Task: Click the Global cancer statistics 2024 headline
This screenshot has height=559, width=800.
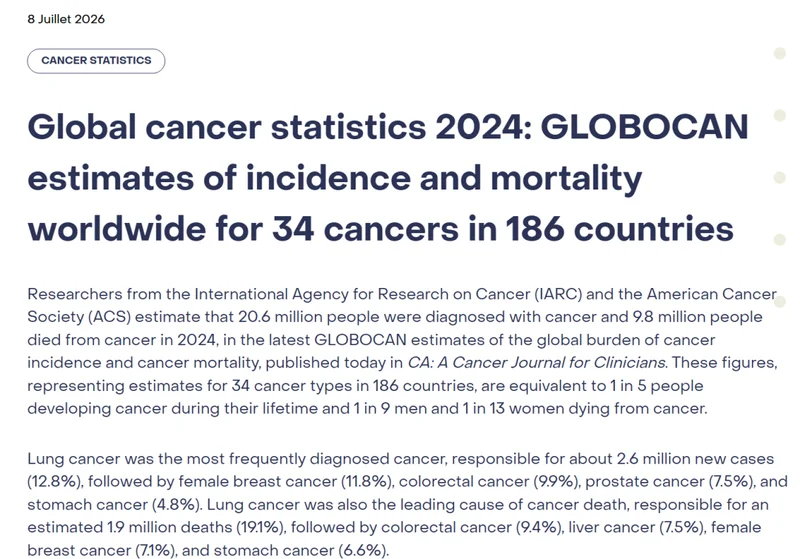Action: coord(388,177)
